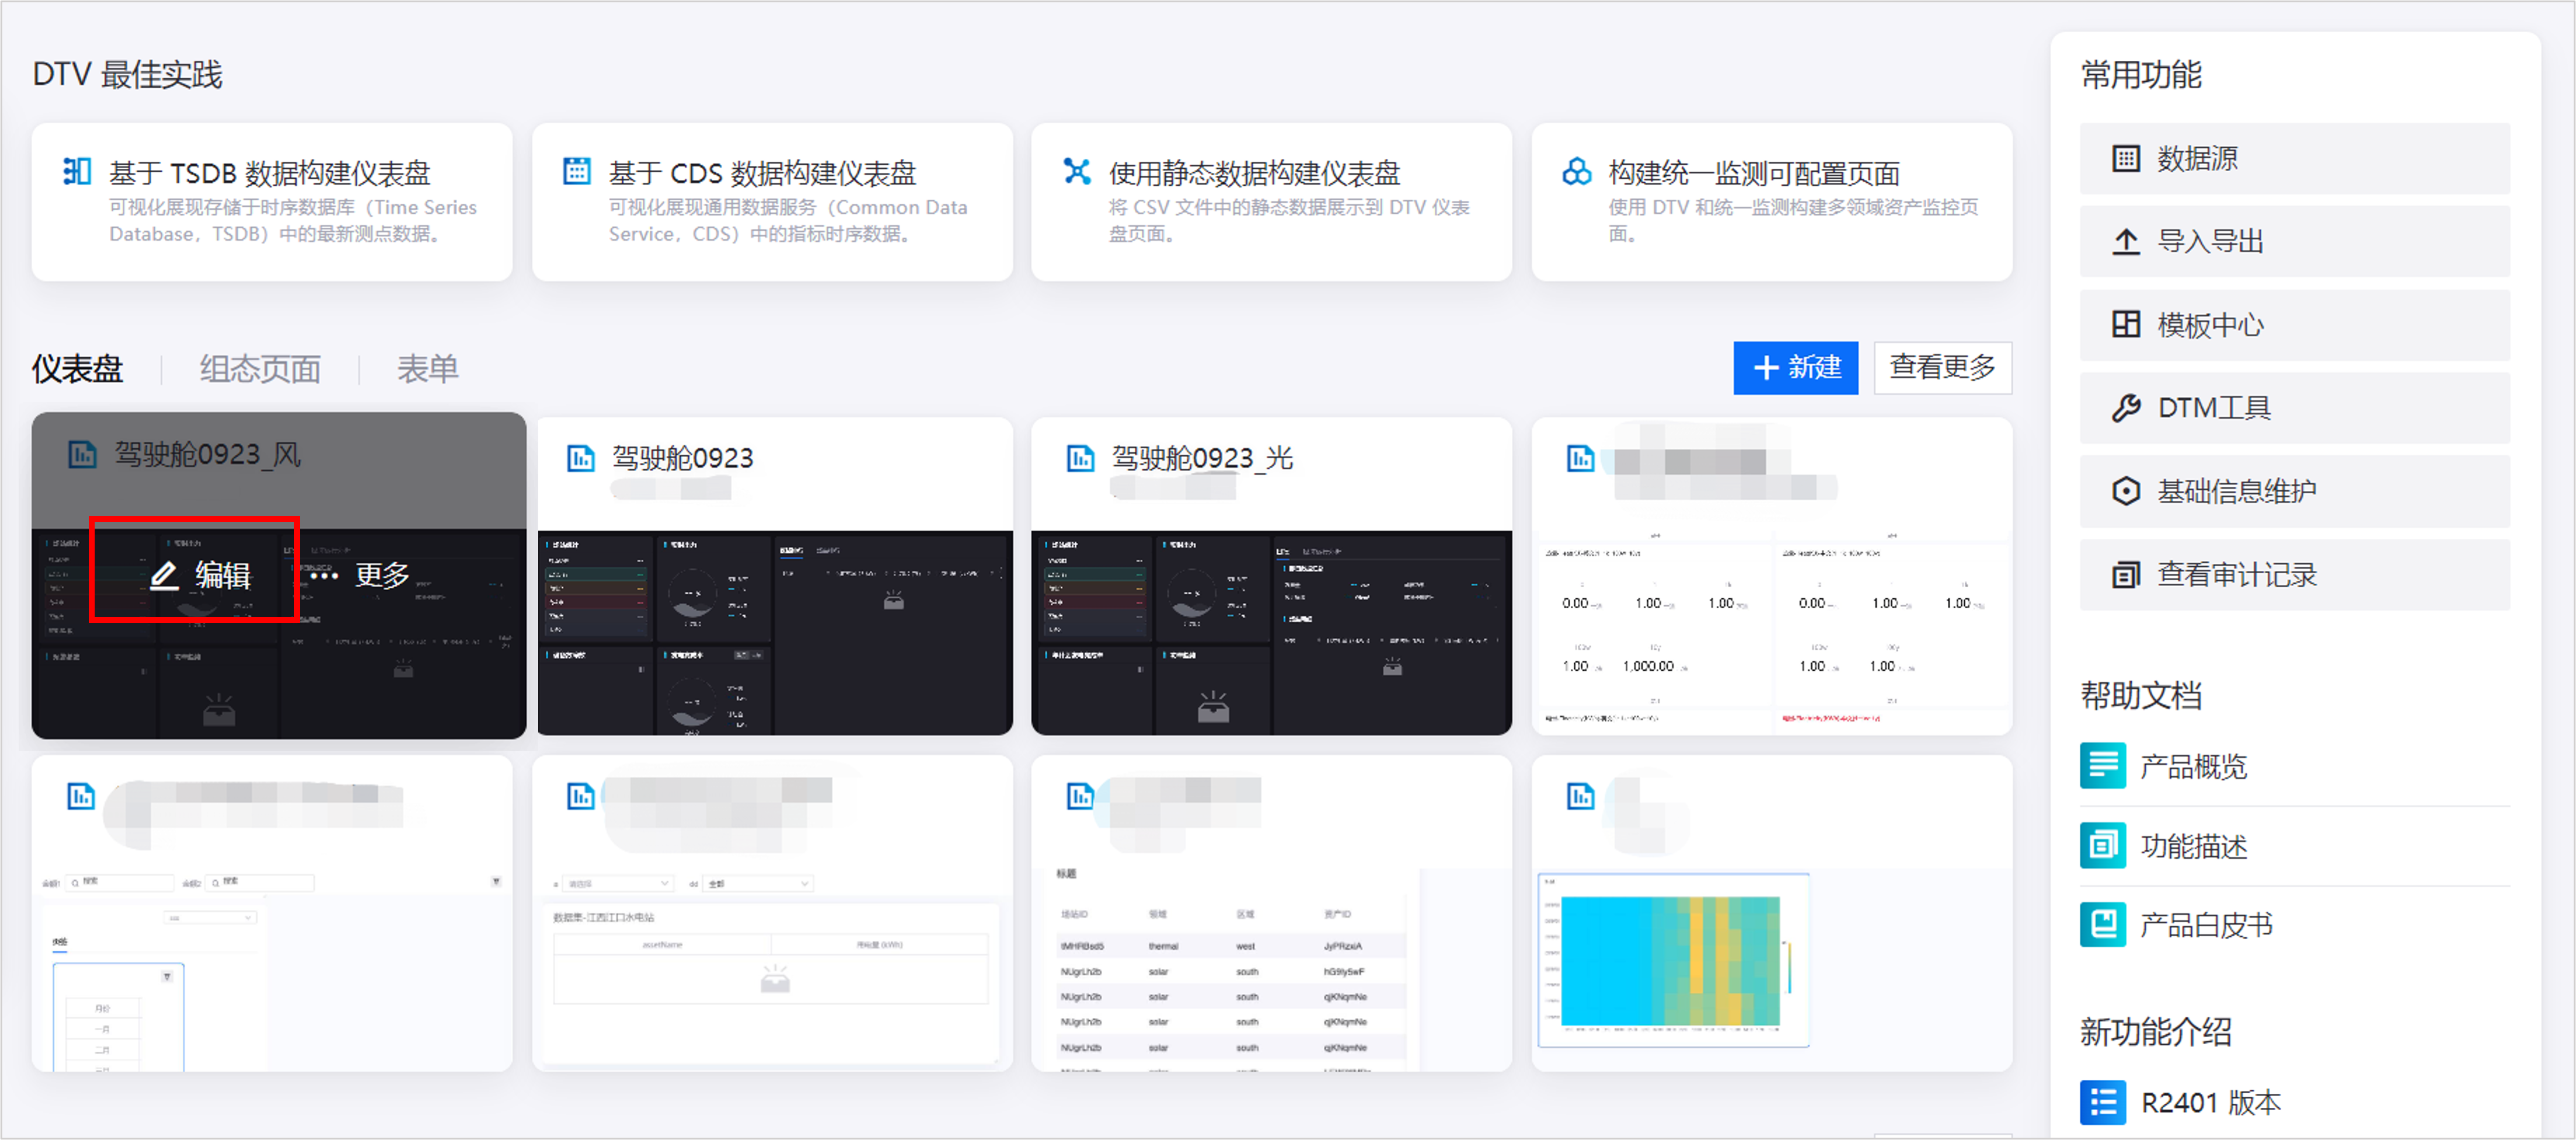The height and width of the screenshot is (1140, 2576).
Task: Click the unified monitoring page icon
Action: coord(1576,172)
